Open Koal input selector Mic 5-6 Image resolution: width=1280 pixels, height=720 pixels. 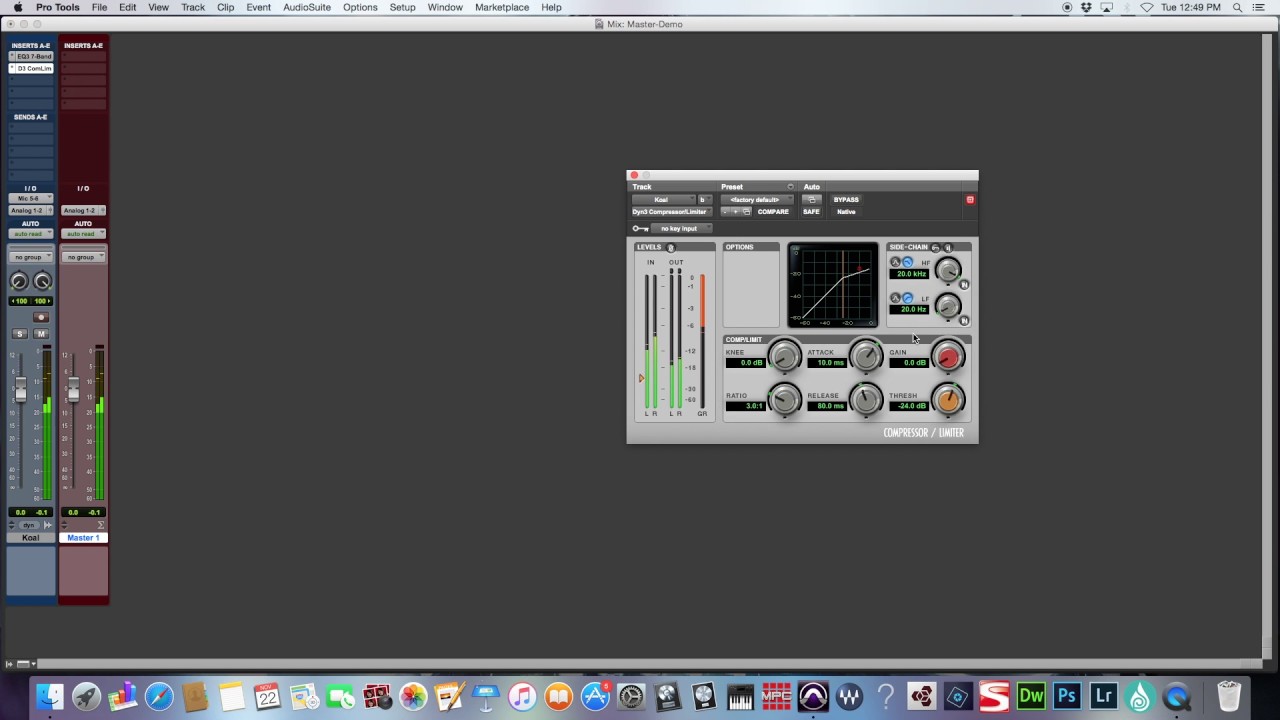(x=31, y=198)
